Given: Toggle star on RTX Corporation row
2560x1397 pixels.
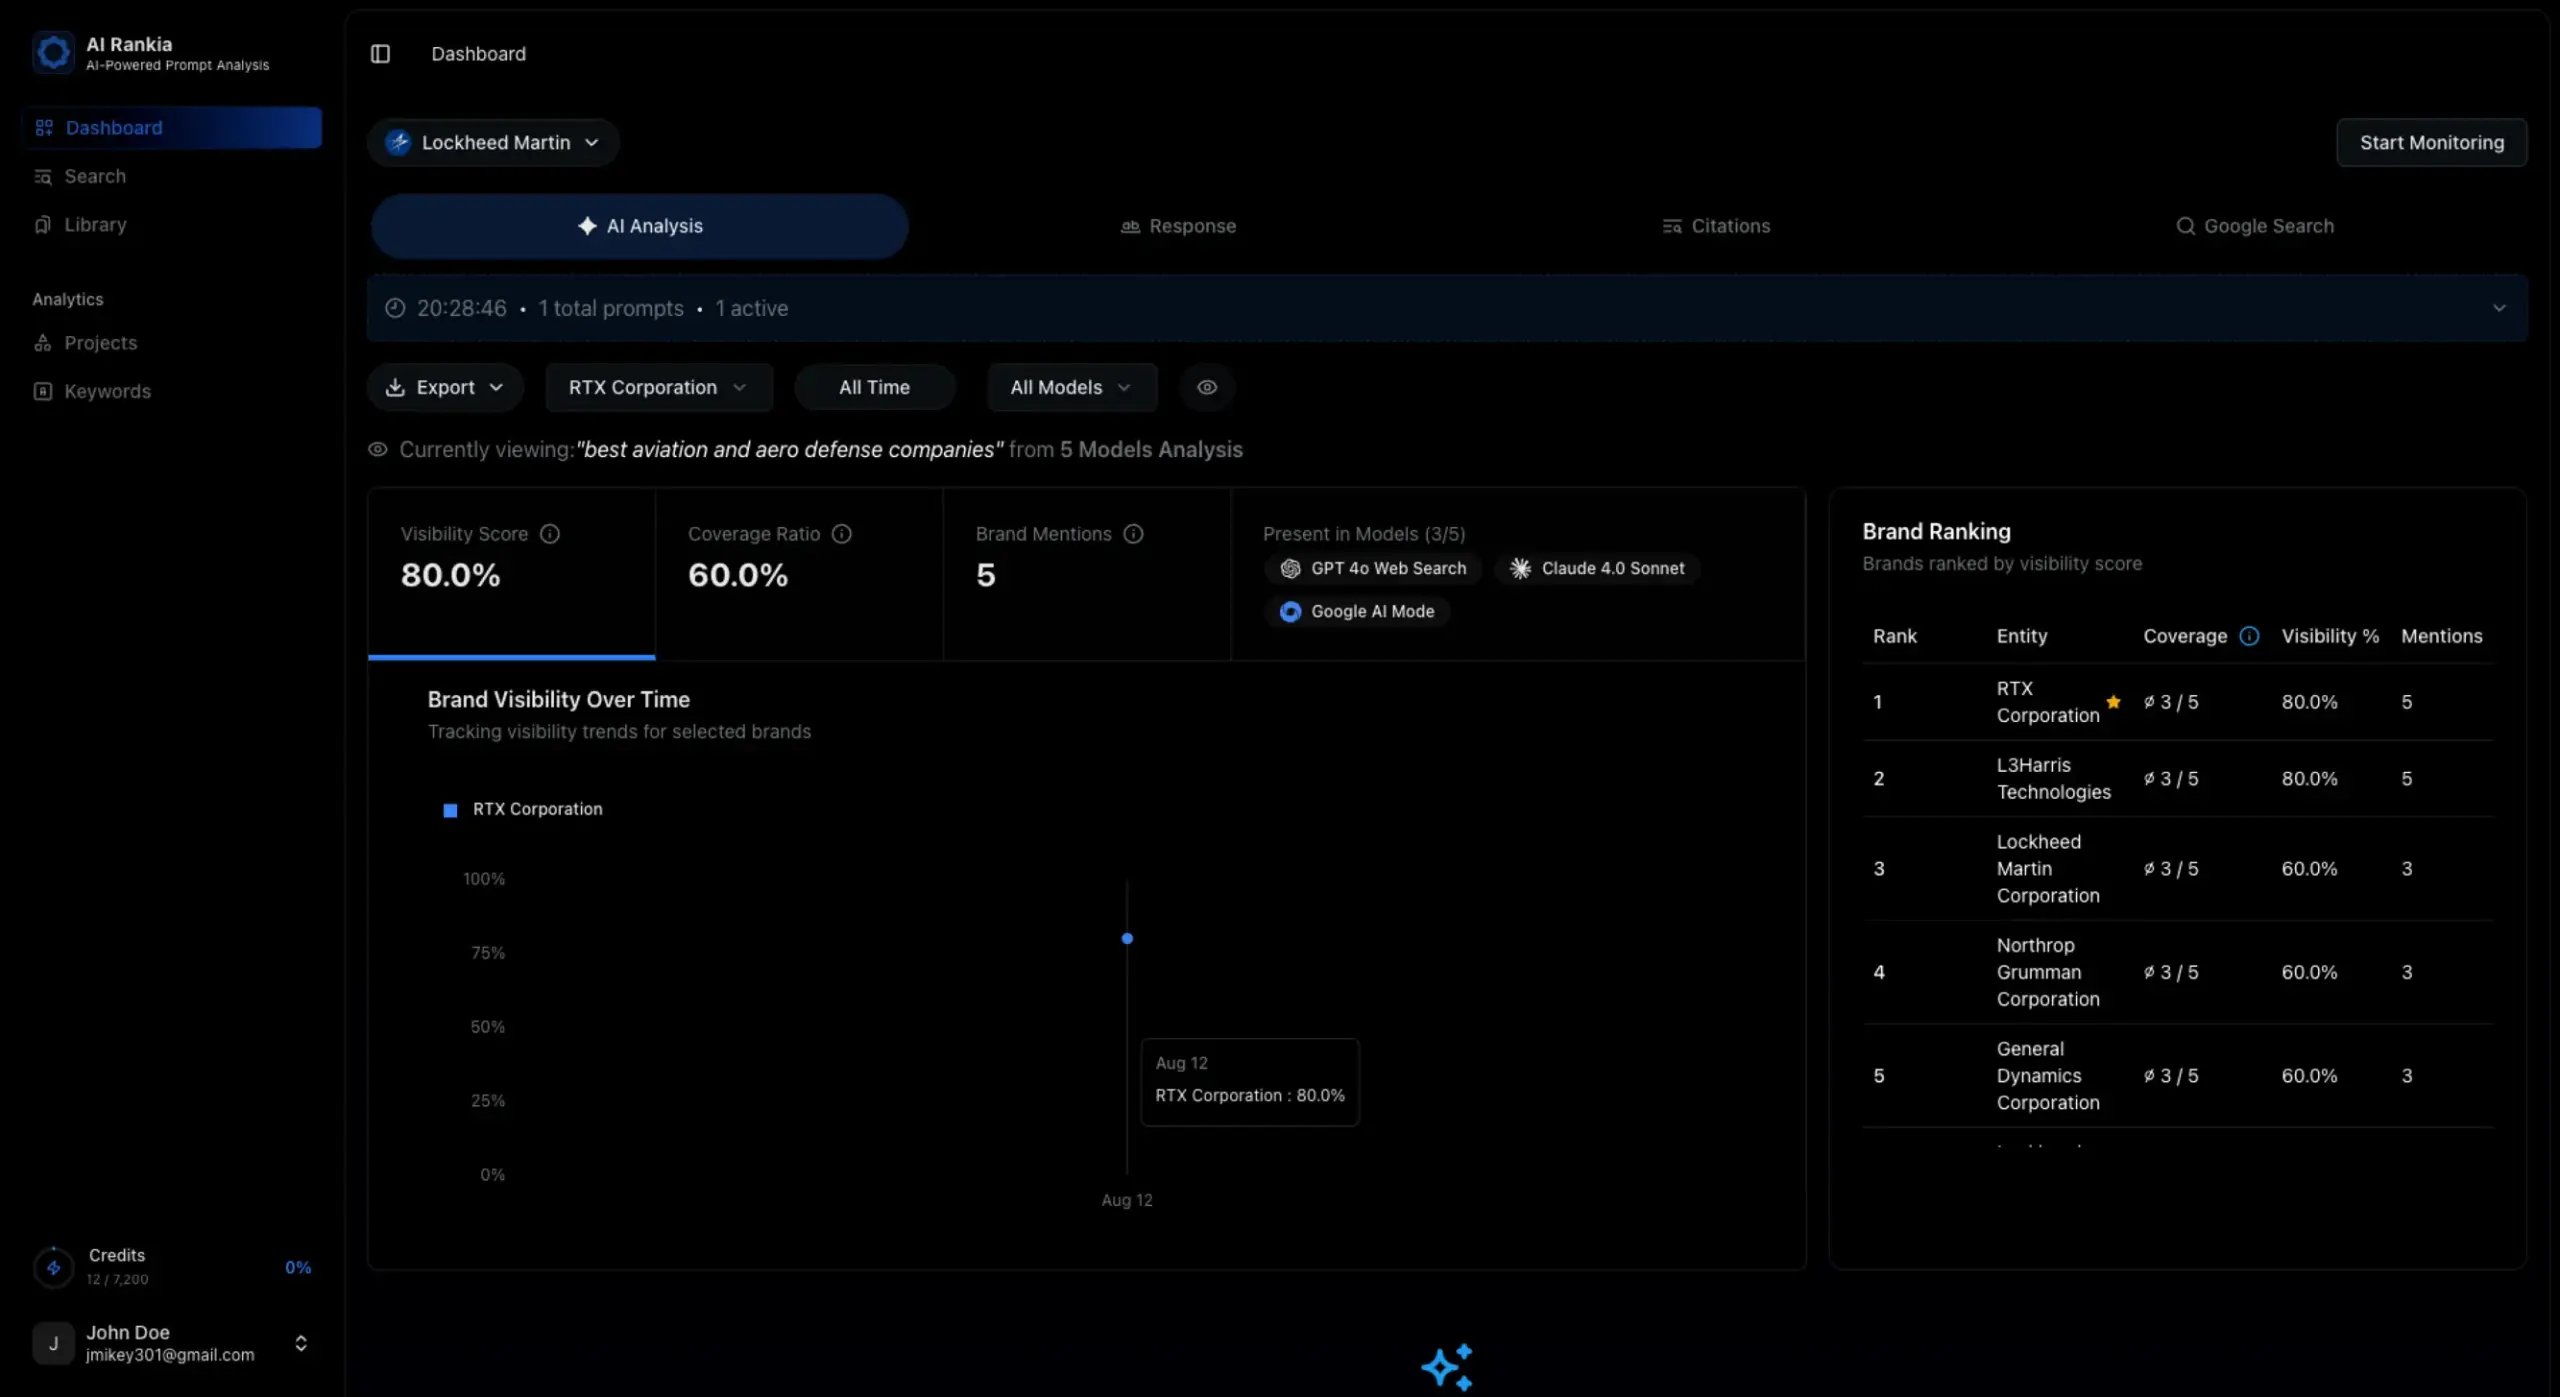Looking at the screenshot, I should pyautogui.click(x=2113, y=702).
